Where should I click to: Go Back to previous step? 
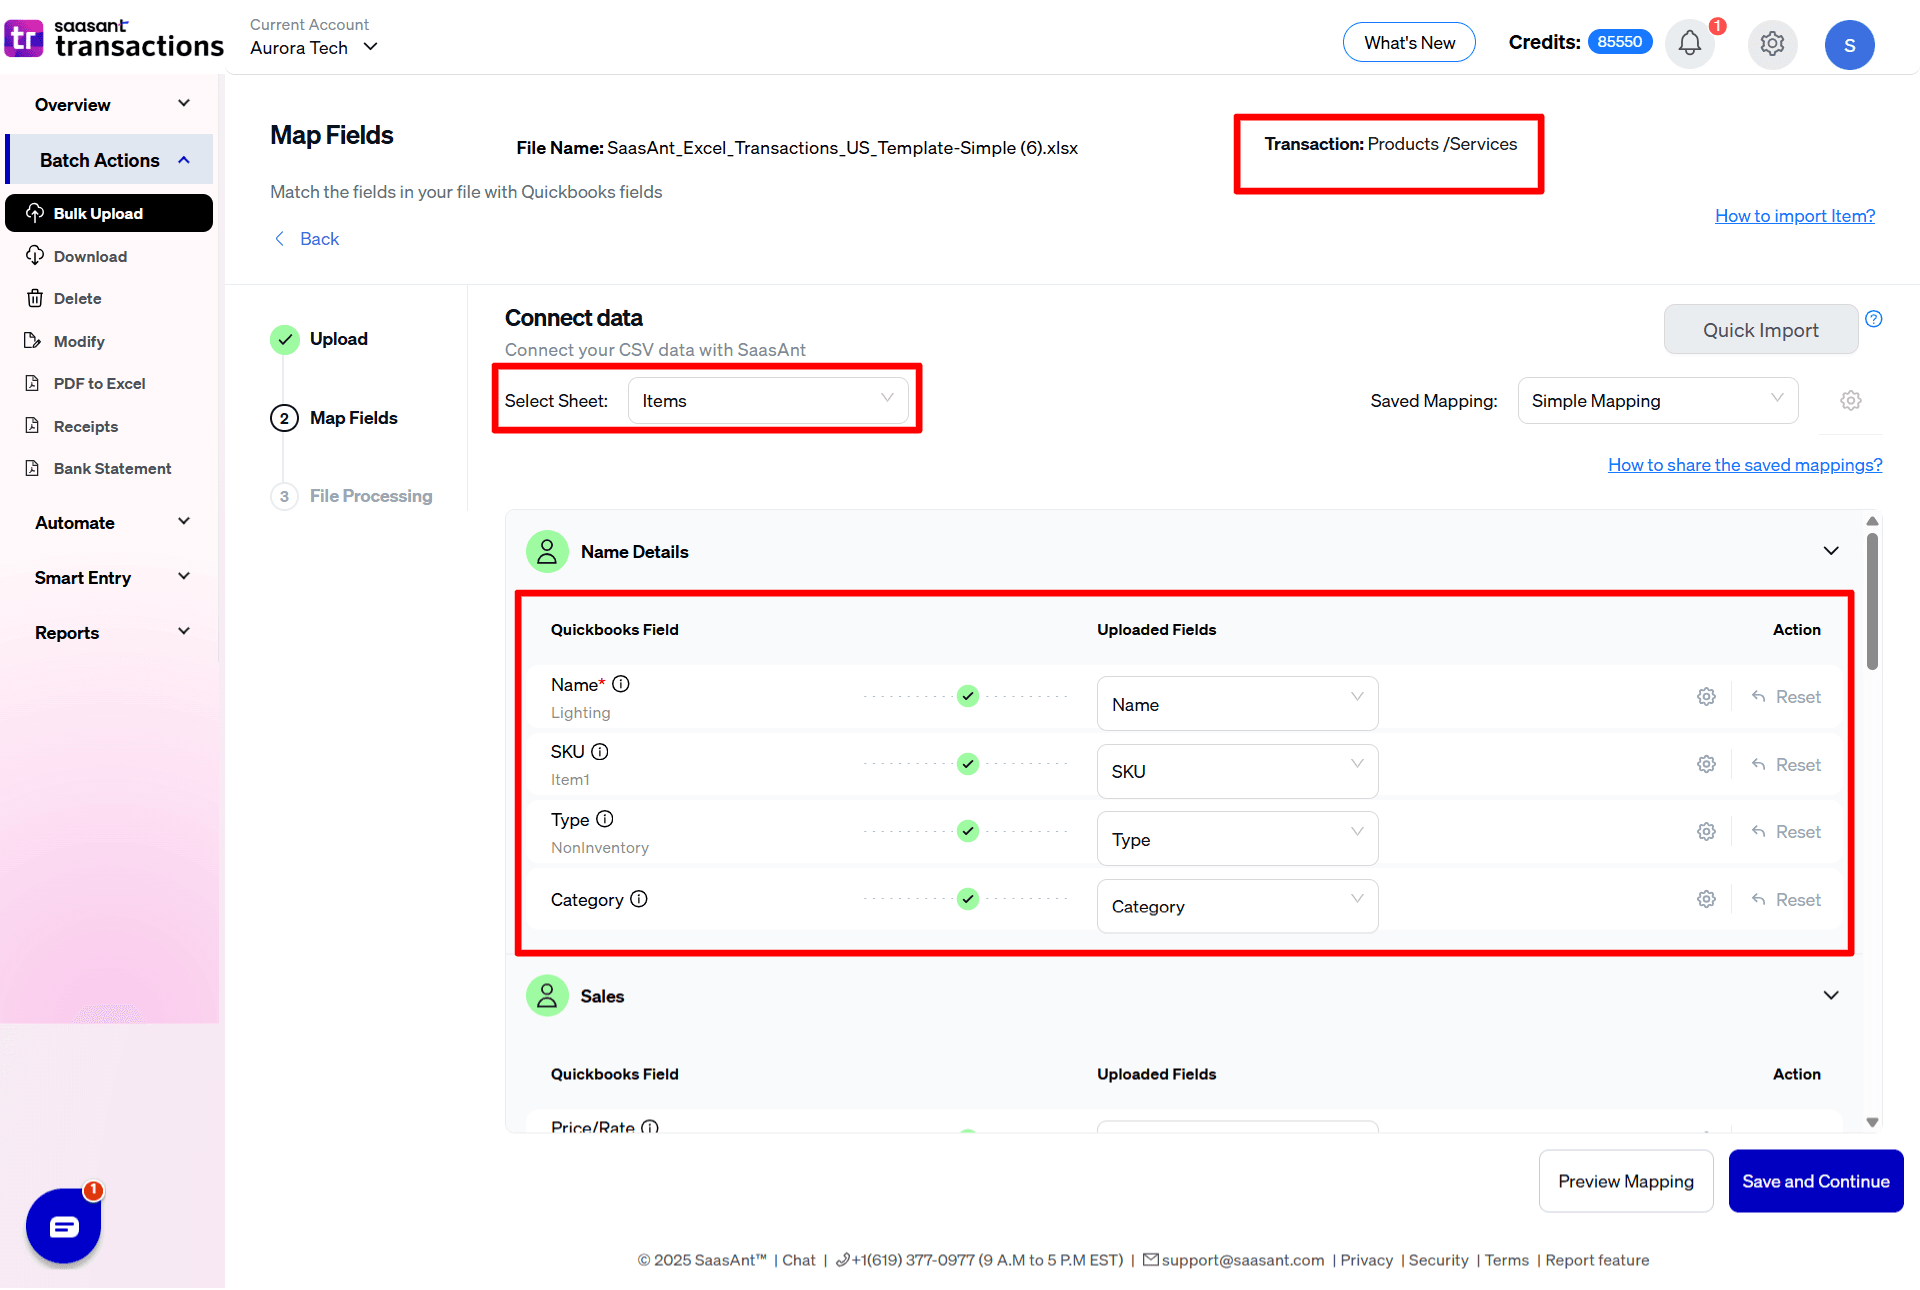point(307,238)
